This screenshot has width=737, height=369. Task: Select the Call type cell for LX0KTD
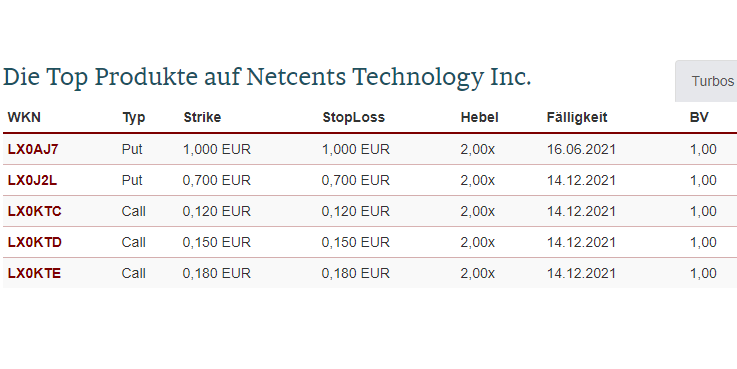point(133,243)
